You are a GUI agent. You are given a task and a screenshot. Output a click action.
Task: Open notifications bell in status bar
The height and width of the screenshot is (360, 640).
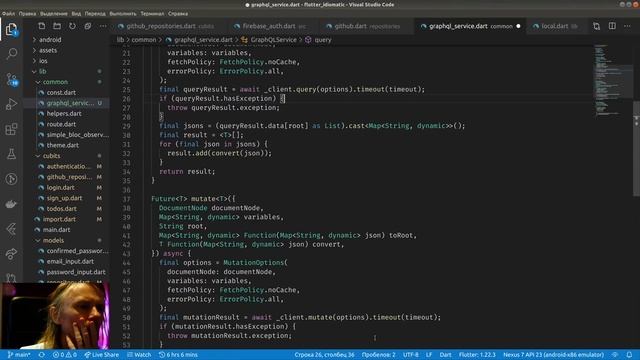tap(629, 355)
